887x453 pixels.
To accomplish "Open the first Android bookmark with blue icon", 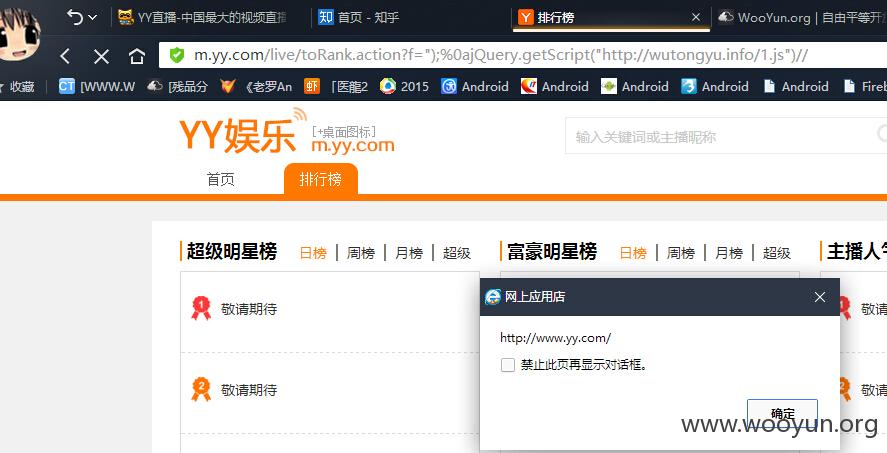I will [475, 87].
